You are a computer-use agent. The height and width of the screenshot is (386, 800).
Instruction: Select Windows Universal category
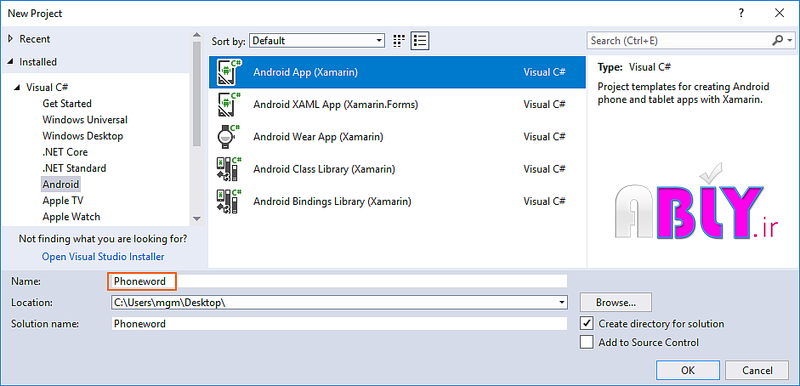coord(85,120)
